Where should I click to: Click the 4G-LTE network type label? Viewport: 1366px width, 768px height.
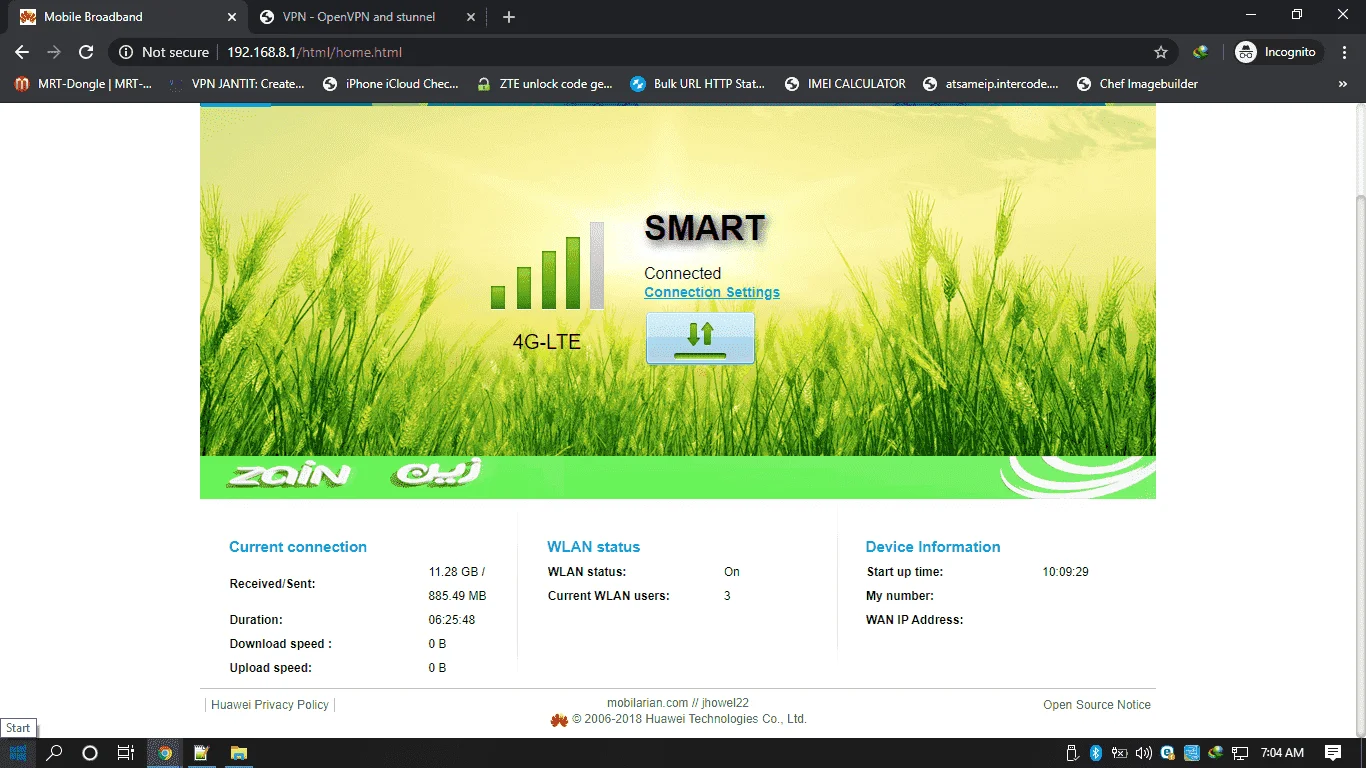tap(547, 342)
